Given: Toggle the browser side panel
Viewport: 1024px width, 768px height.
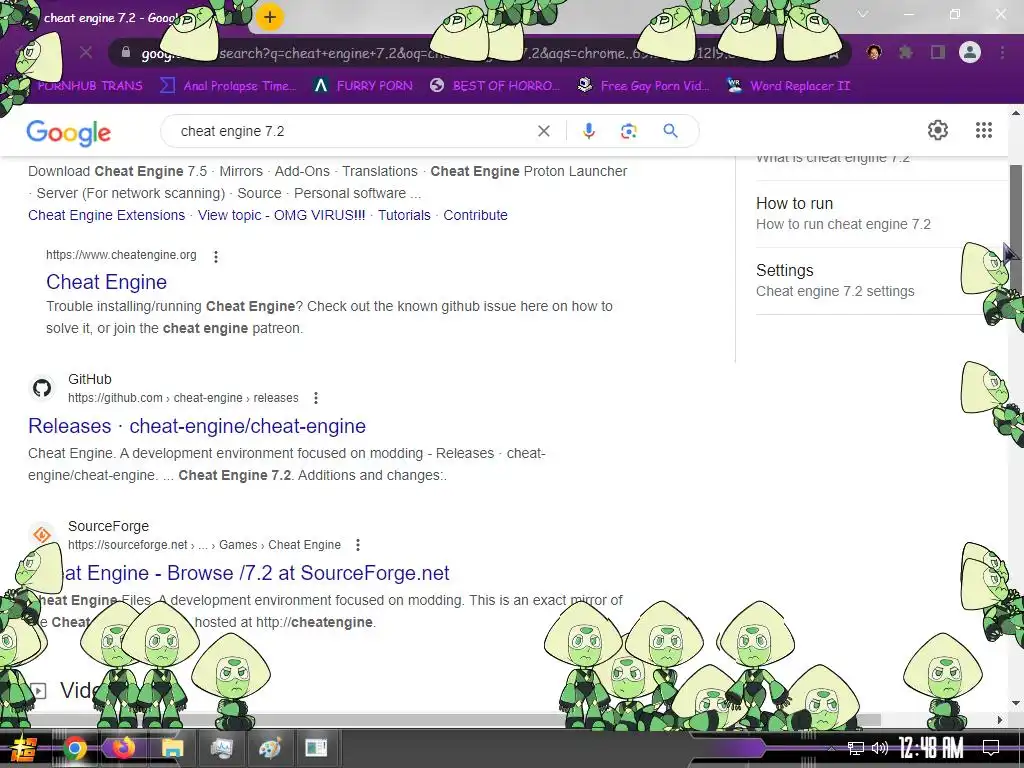Looking at the screenshot, I should tap(938, 52).
